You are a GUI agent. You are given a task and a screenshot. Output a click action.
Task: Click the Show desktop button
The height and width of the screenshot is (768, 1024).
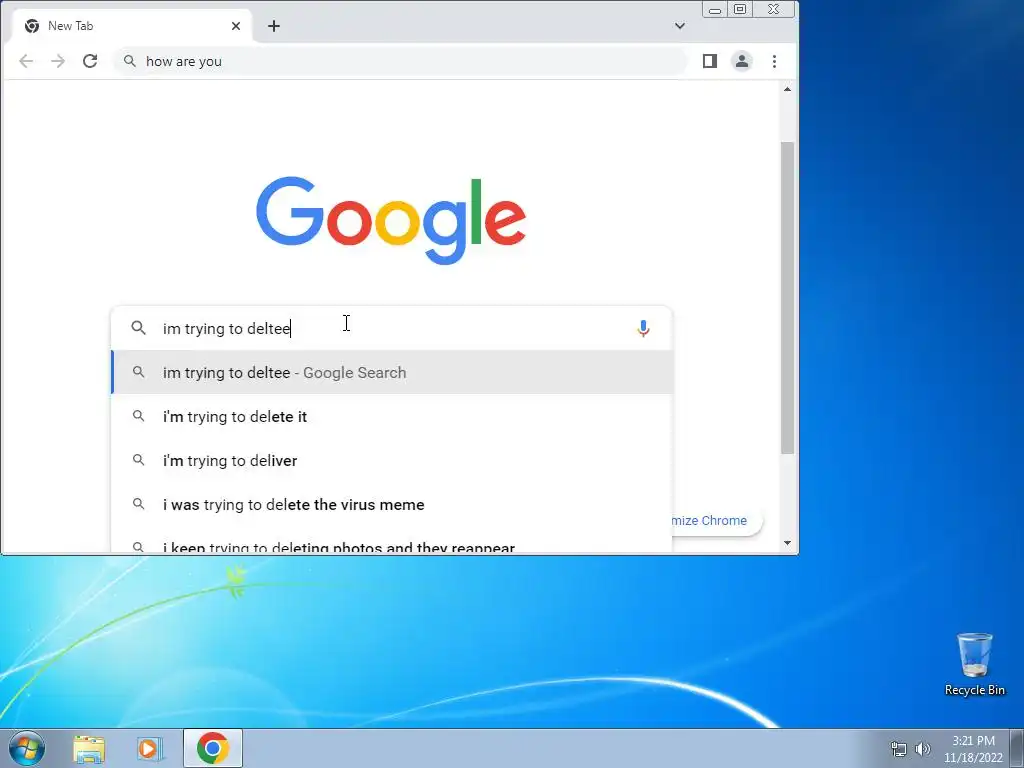[x=1017, y=748]
